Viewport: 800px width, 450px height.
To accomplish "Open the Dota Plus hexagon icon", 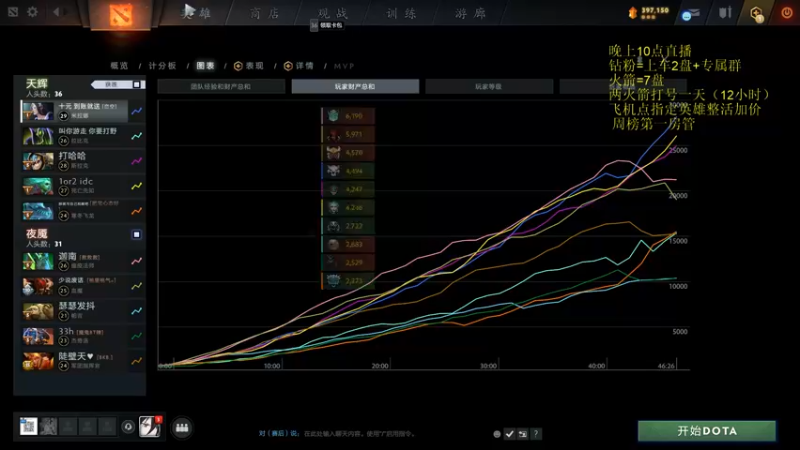I will [757, 13].
